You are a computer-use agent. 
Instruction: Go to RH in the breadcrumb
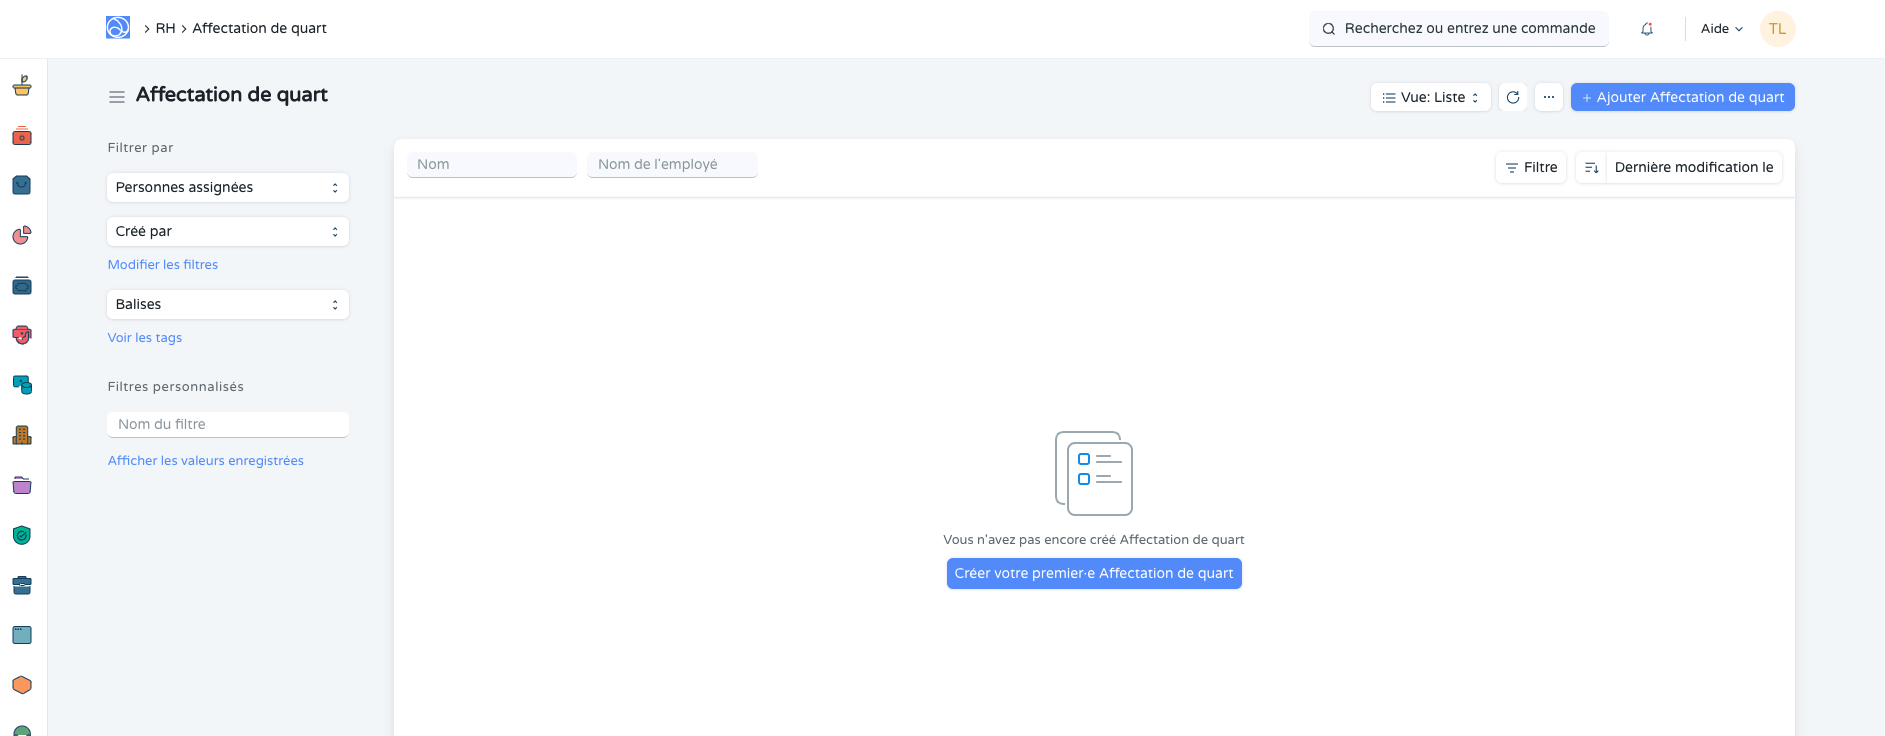tap(165, 28)
